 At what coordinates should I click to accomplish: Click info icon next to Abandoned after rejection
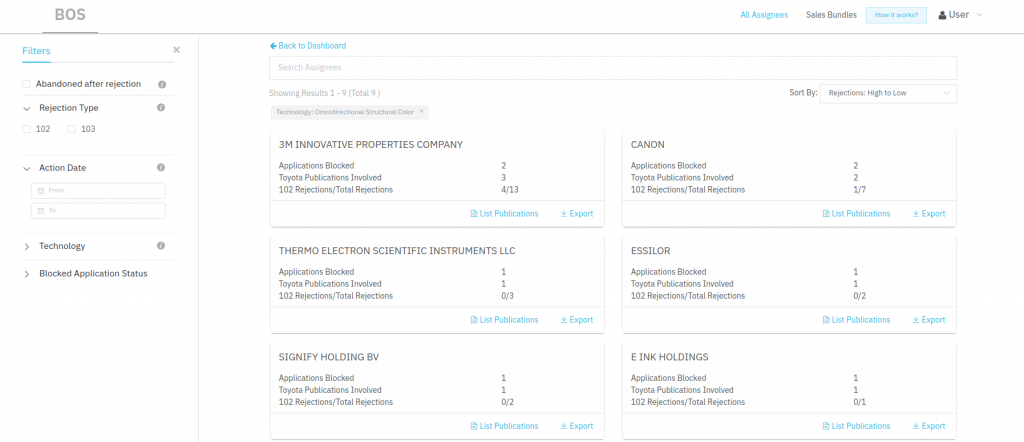[161, 84]
